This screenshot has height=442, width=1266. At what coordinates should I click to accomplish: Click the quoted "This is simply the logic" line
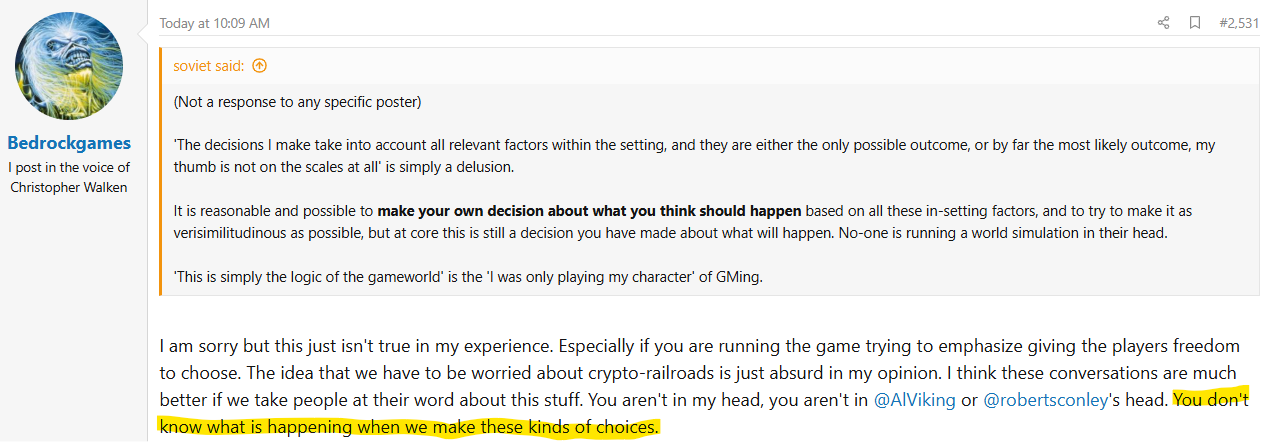467,277
